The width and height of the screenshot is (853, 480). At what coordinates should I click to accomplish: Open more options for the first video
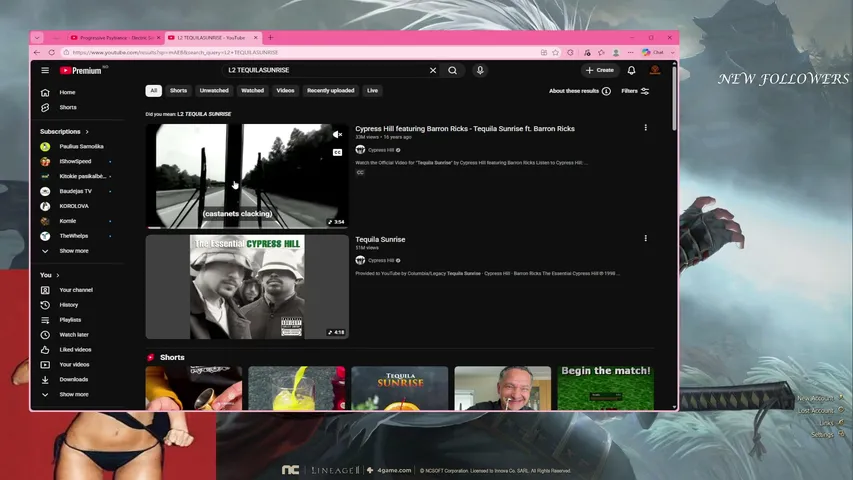[646, 128]
